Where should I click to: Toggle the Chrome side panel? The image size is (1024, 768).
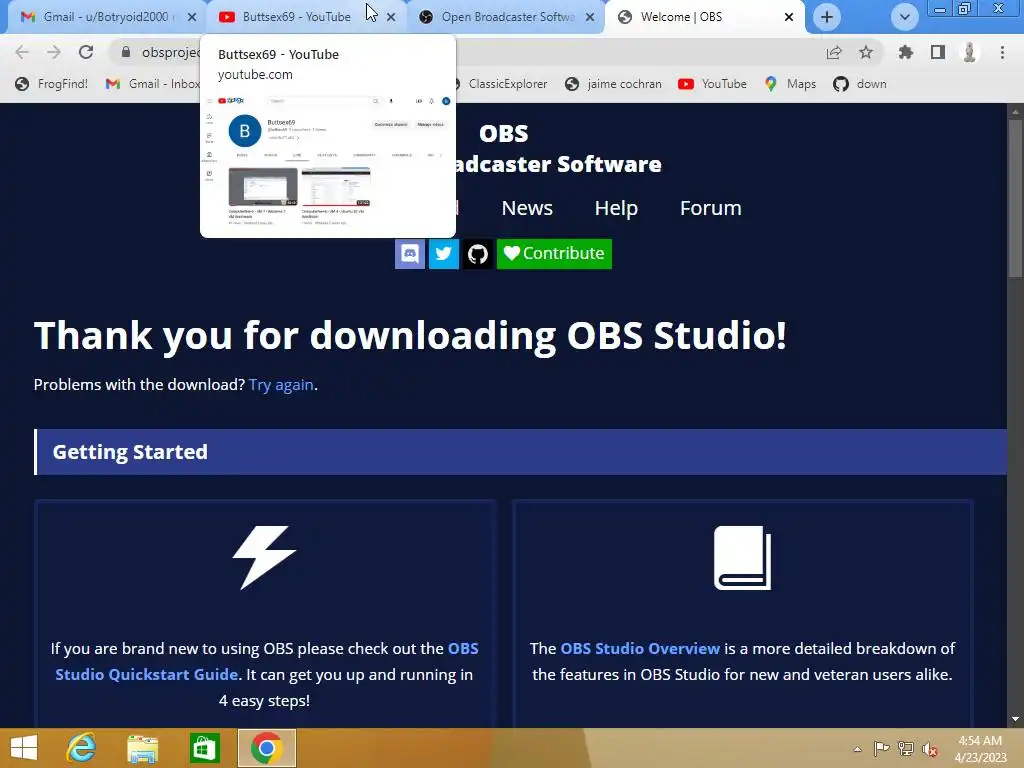938,52
